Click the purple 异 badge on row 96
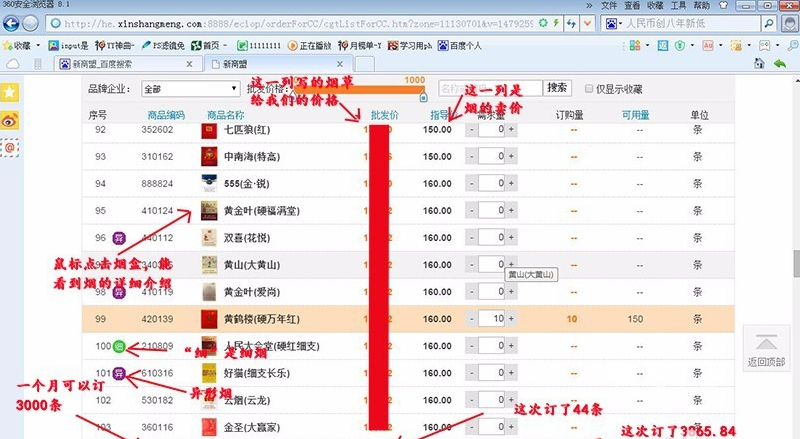Screen dimensions: 800x439 tap(119, 238)
